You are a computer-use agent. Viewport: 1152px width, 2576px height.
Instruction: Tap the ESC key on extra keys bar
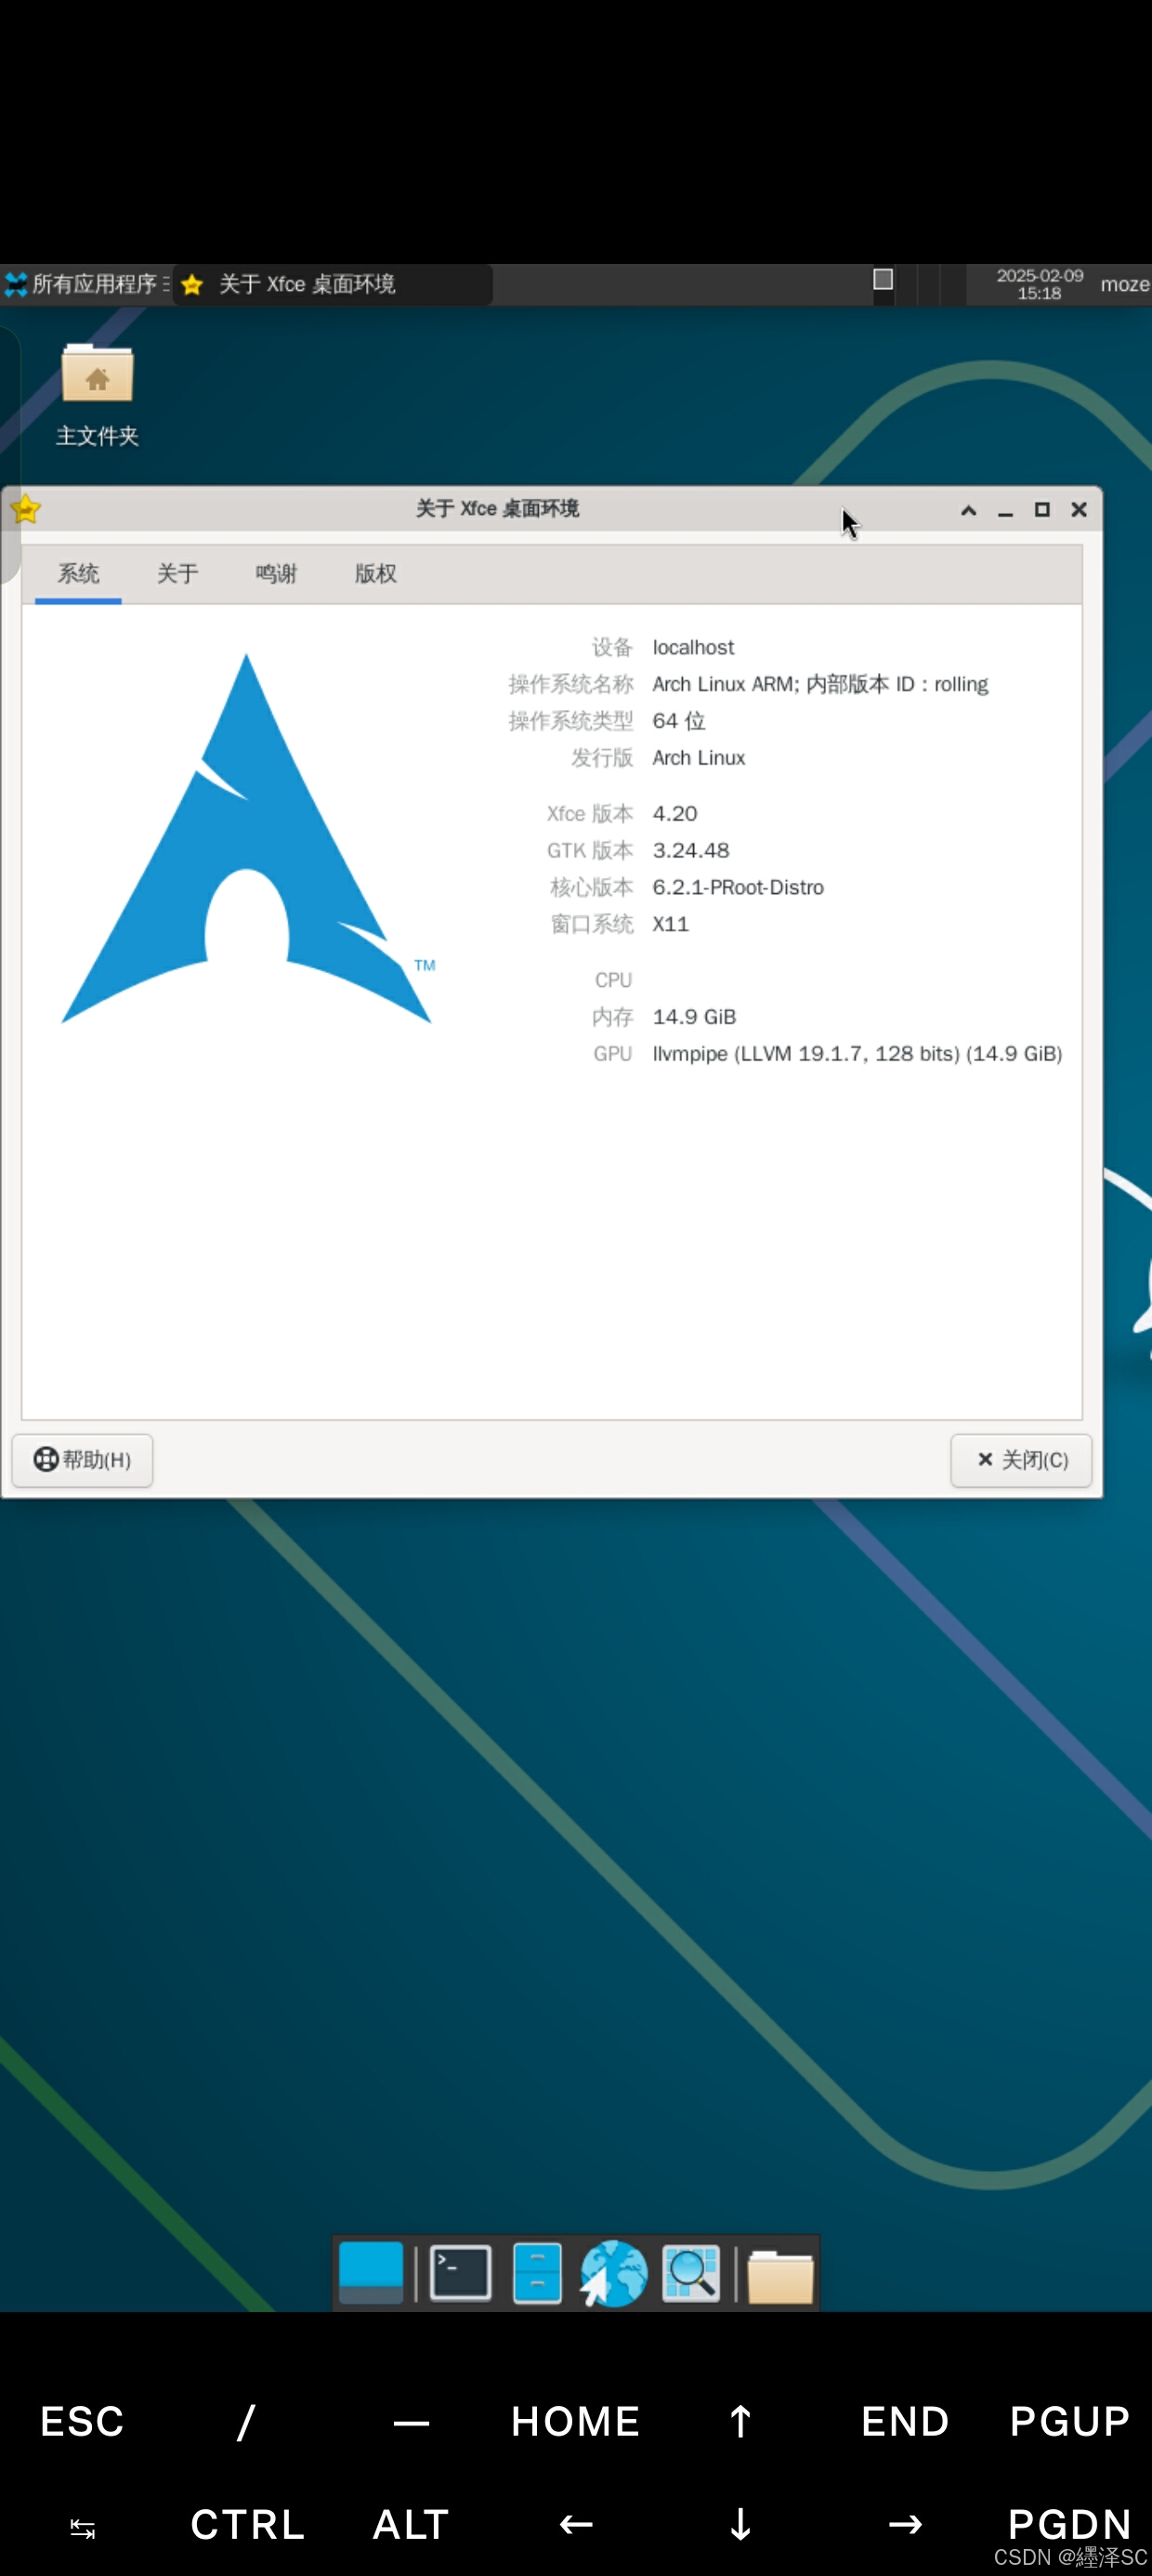[82, 2422]
